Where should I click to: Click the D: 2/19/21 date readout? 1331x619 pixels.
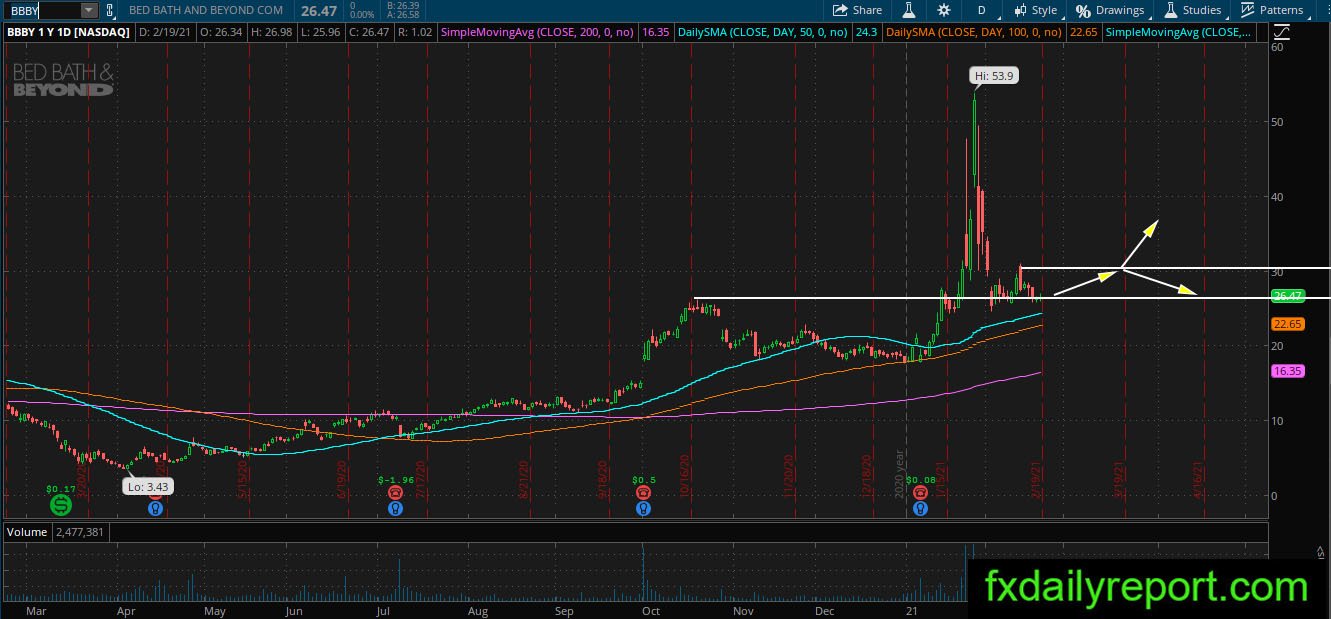[x=164, y=32]
